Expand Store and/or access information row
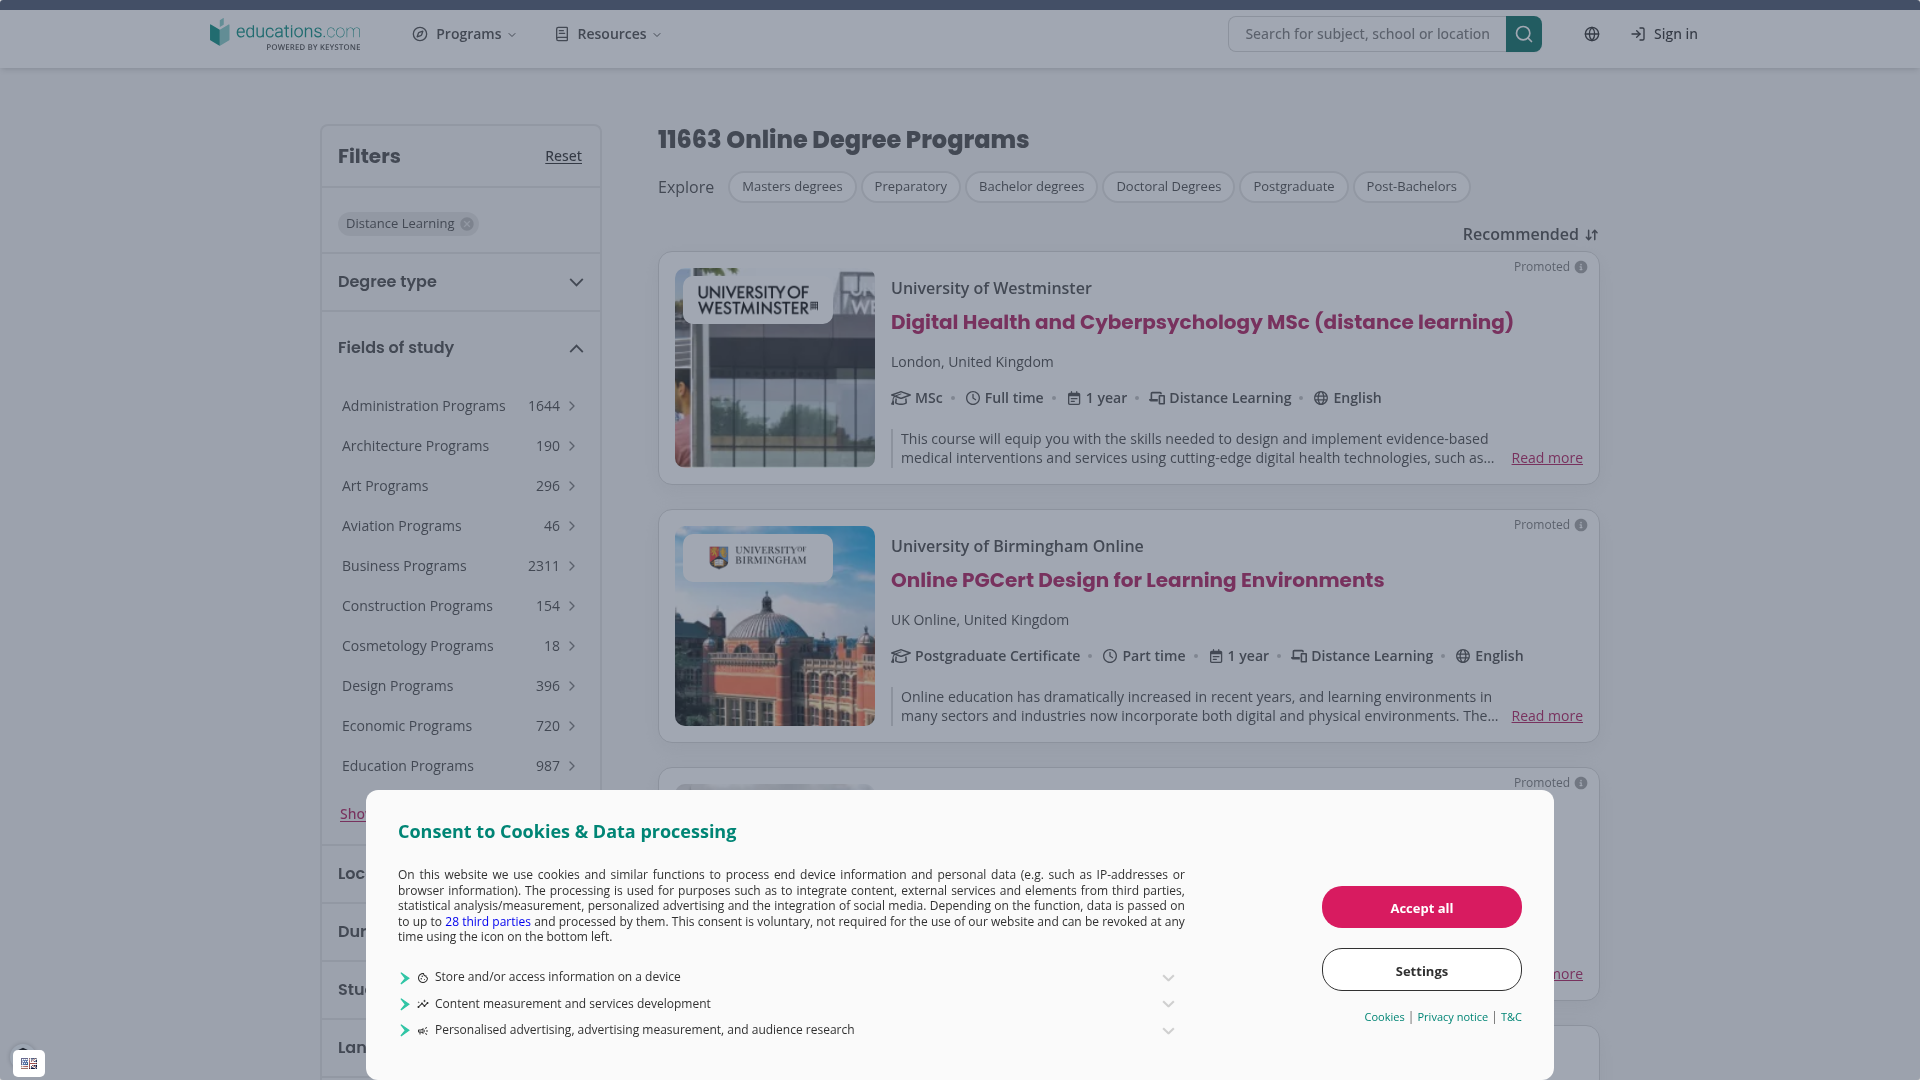 [787, 977]
